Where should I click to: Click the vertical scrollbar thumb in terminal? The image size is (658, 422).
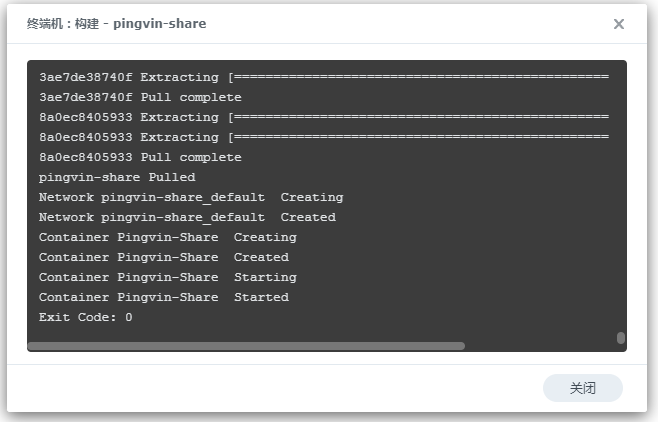tap(621, 338)
